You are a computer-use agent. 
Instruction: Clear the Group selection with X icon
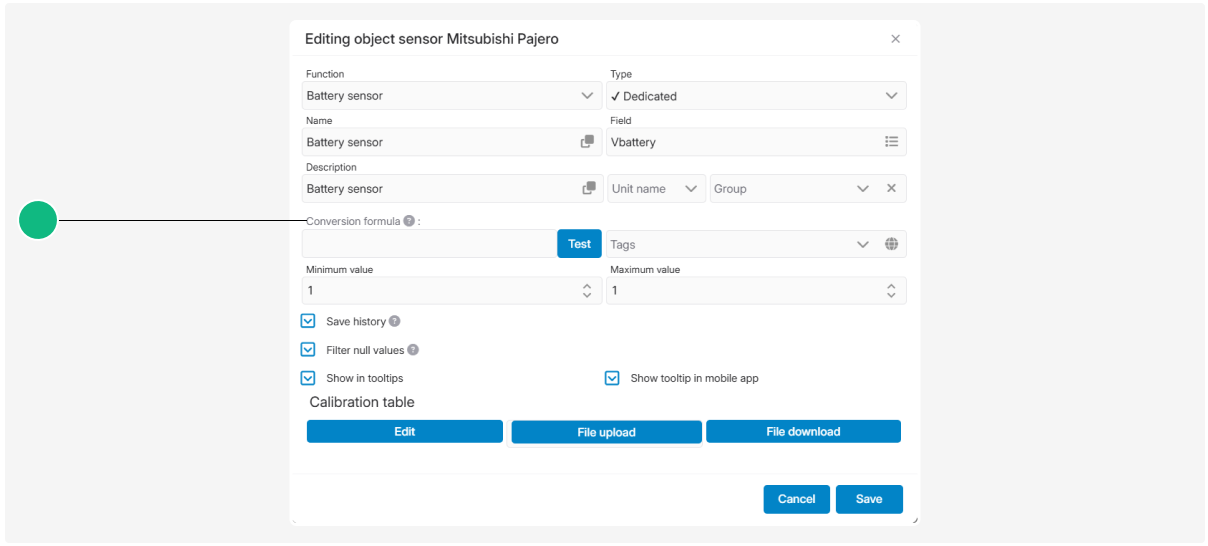point(891,188)
